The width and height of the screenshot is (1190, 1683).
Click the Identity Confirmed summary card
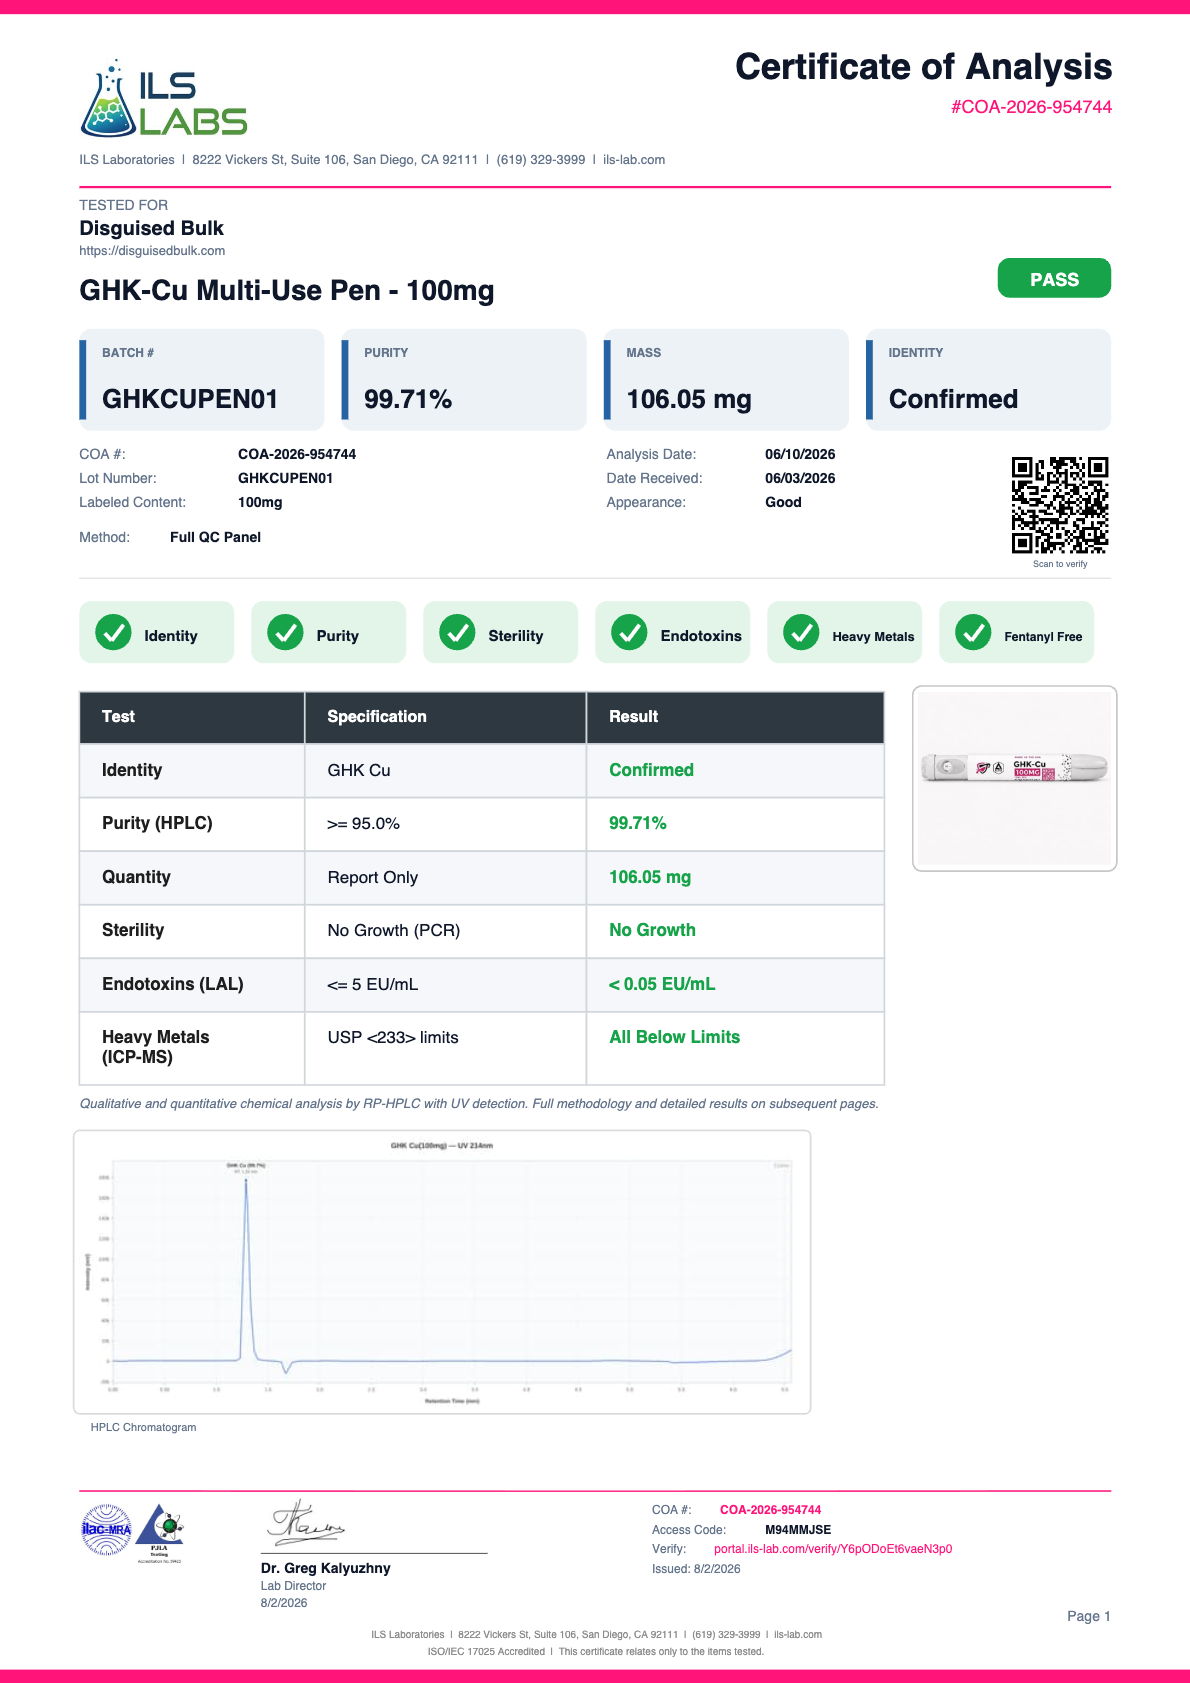(988, 380)
